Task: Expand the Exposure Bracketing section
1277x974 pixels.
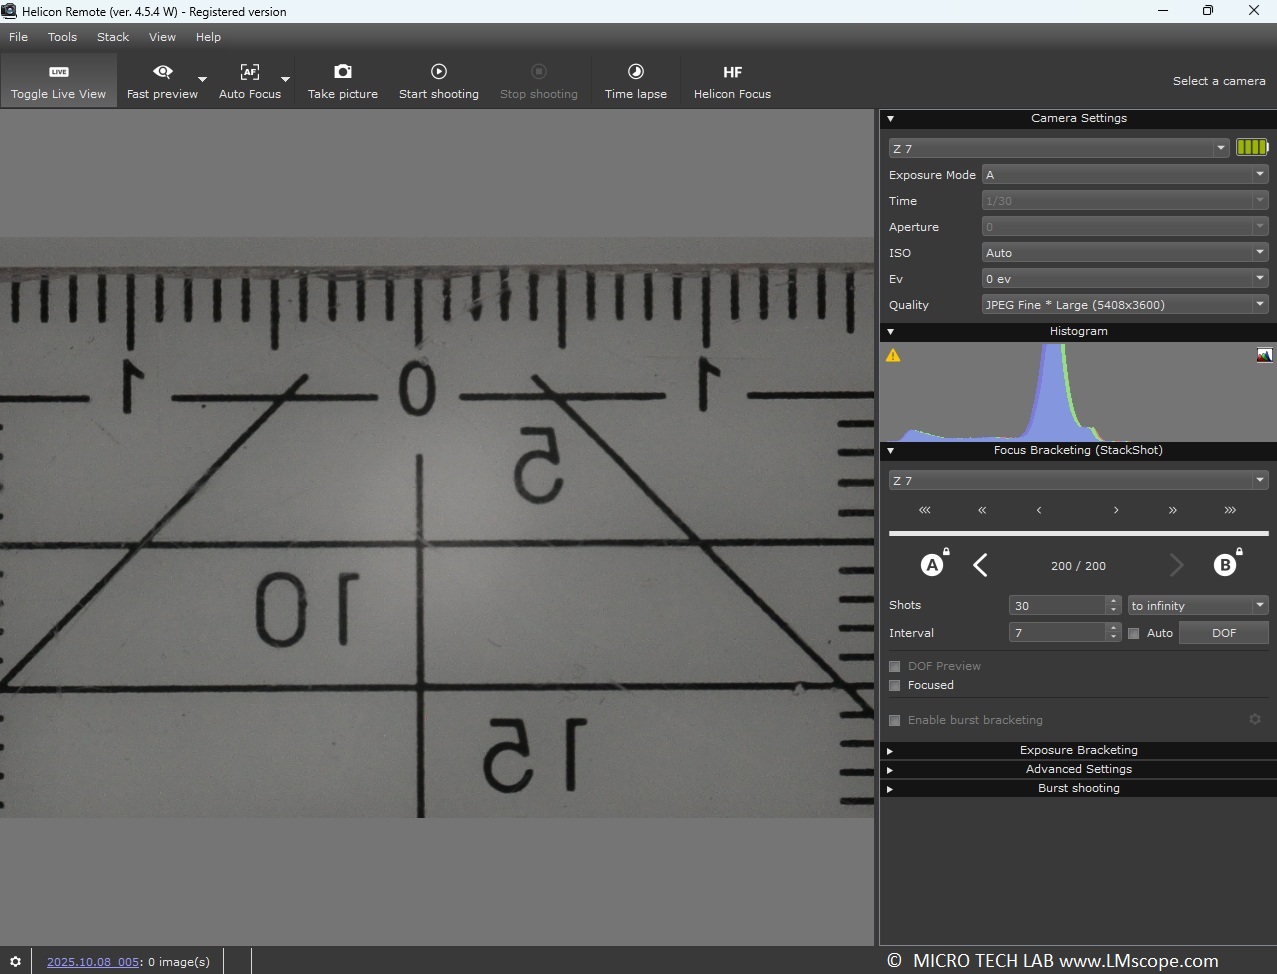Action: 1078,750
